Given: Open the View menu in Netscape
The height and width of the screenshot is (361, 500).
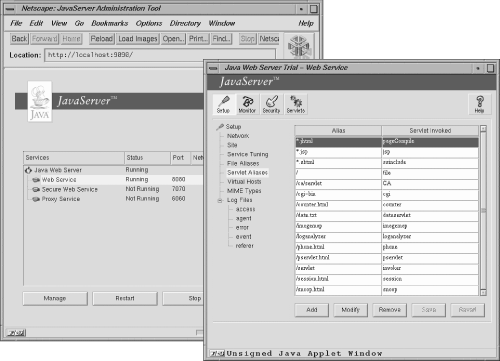Looking at the screenshot, I should click(x=59, y=23).
